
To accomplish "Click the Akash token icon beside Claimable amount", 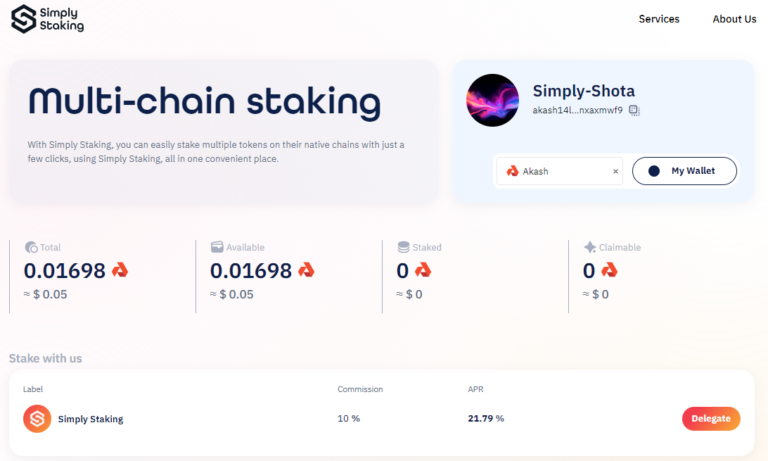I will coord(610,270).
